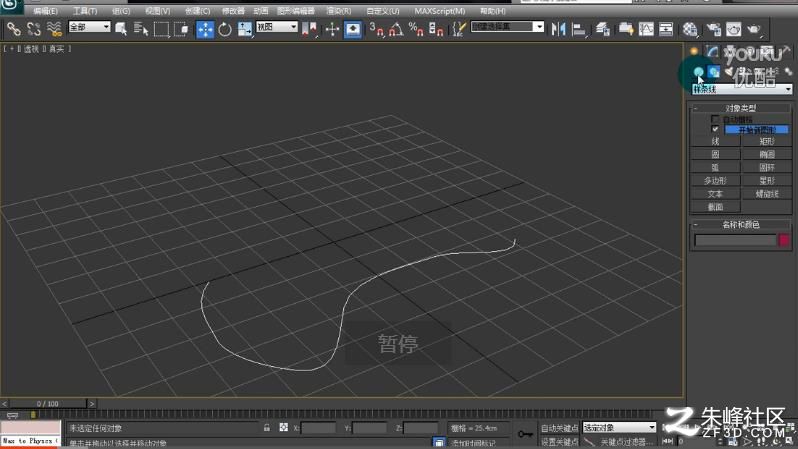Viewport: 798px width, 449px height.
Task: Activate the Select and Scale tool
Action: coord(245,29)
